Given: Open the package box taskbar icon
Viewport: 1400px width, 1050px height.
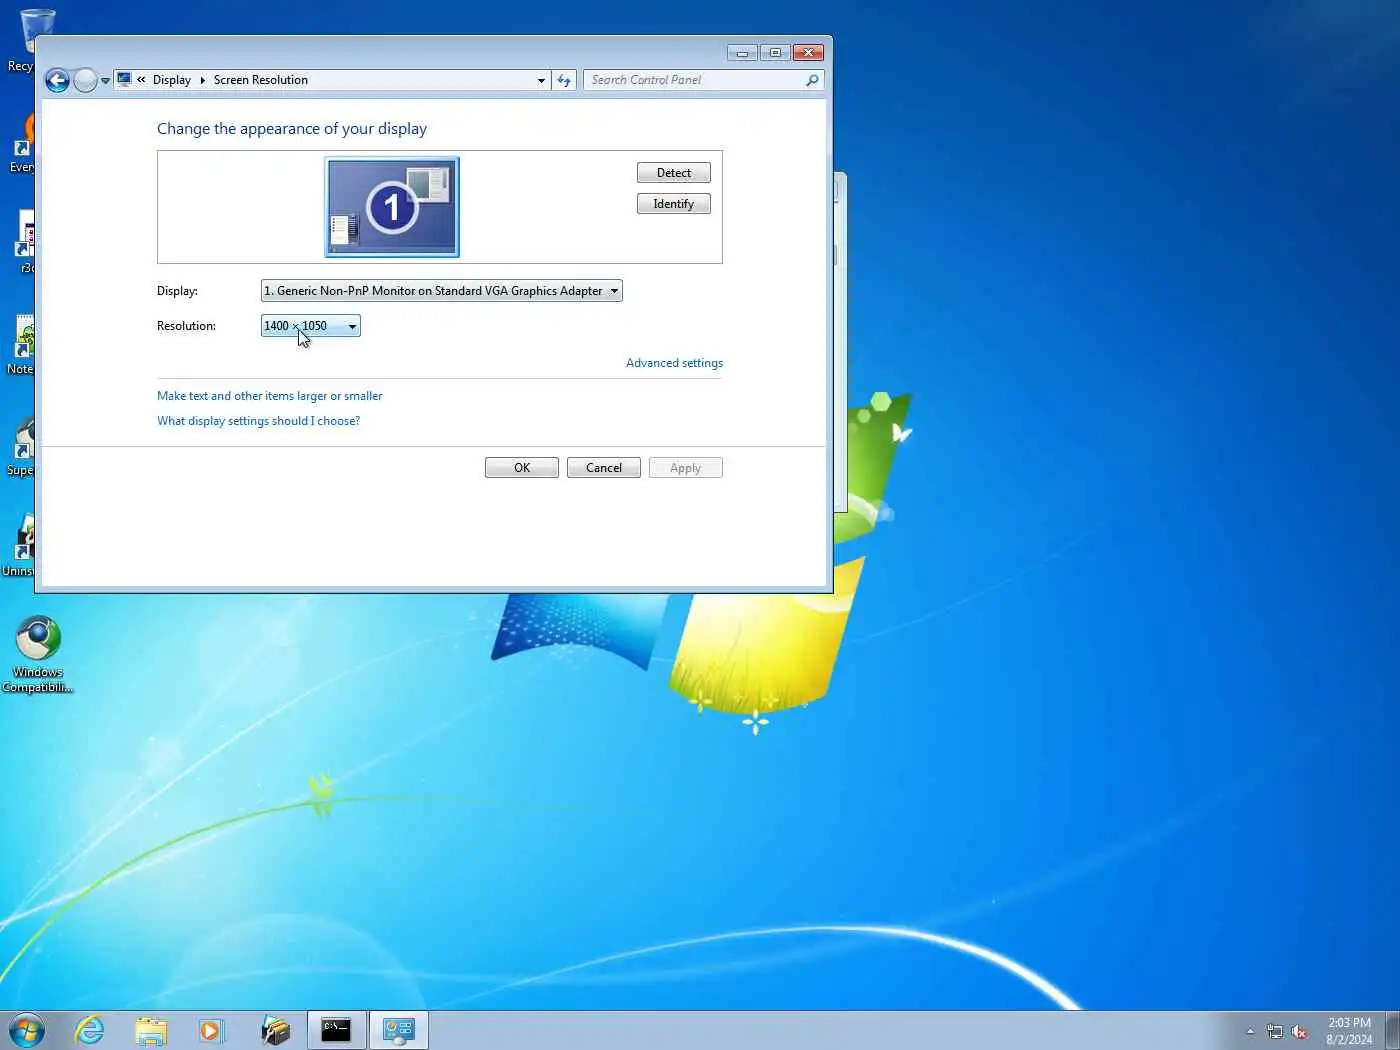Looking at the screenshot, I should click(275, 1030).
